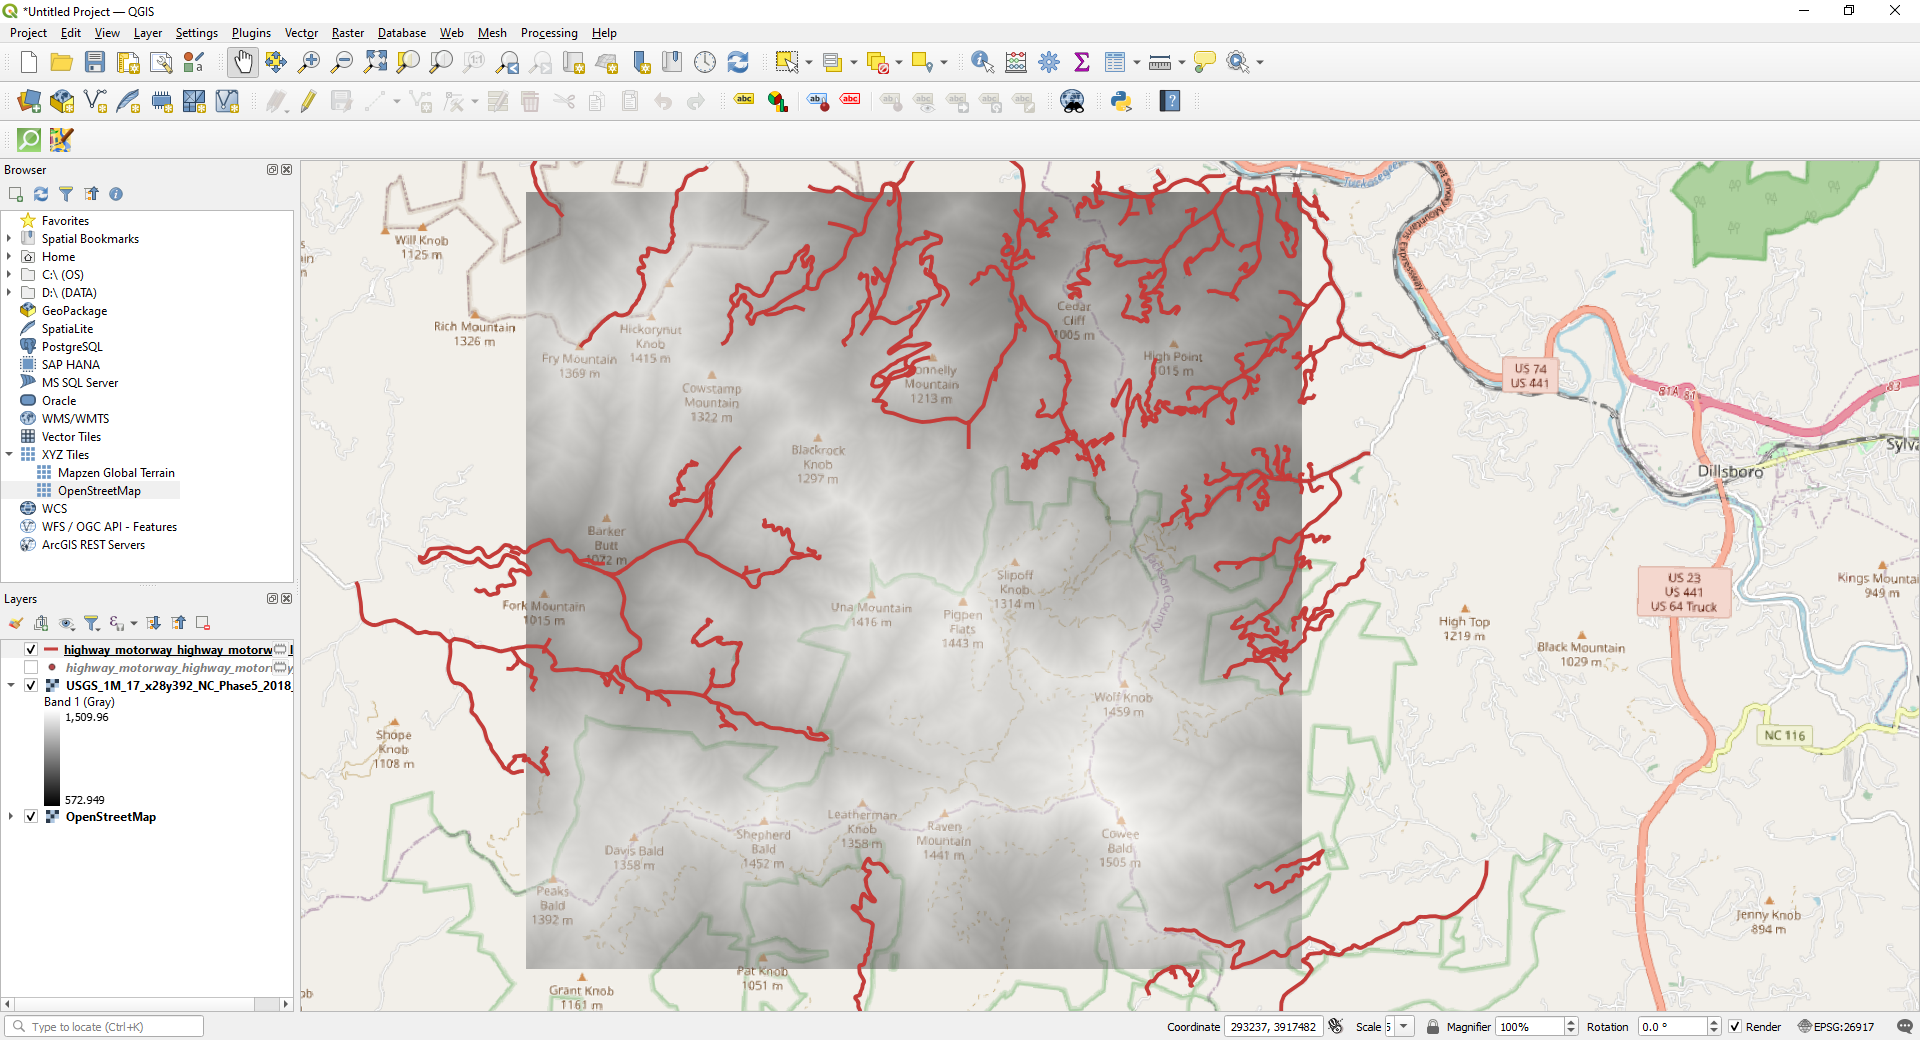The image size is (1920, 1040).
Task: Hide the highway line layer via its checkbox
Action: coord(31,650)
